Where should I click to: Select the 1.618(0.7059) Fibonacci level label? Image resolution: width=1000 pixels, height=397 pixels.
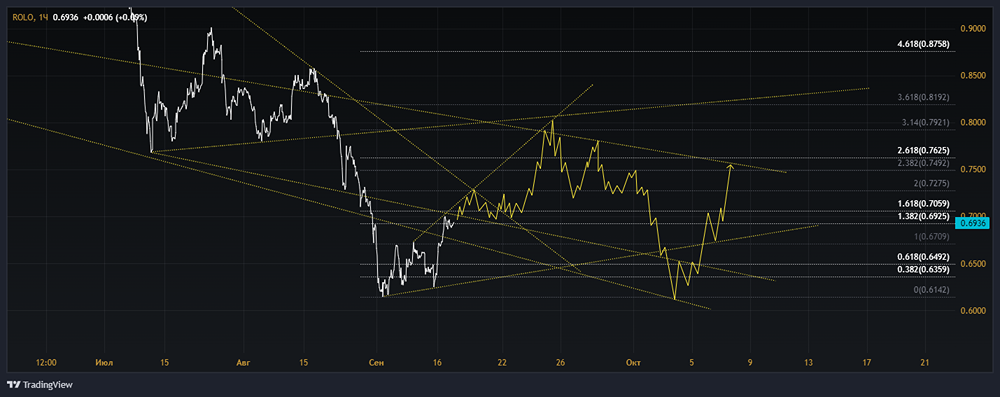click(923, 204)
